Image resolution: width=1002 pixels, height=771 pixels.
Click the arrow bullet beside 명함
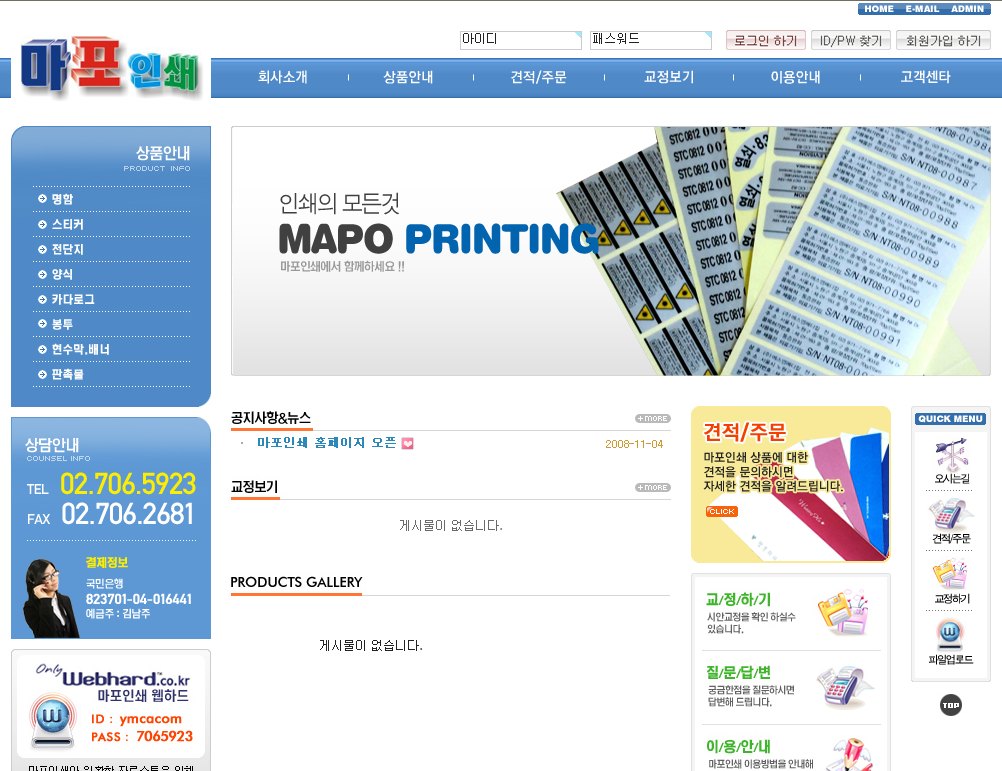coord(42,199)
